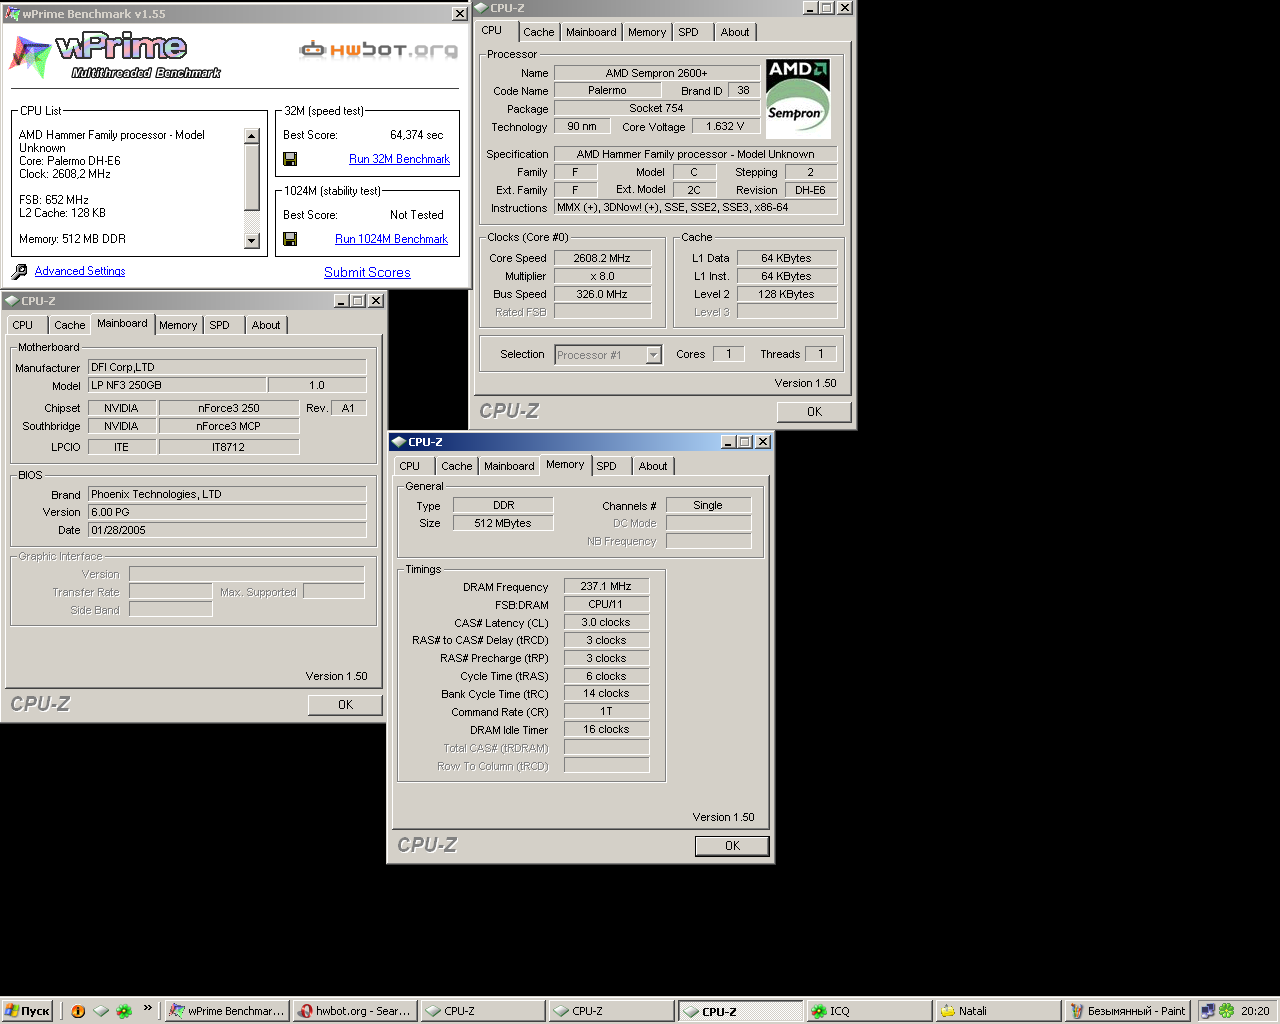1280x1024 pixels.
Task: Click Run 32M Benchmark link
Action: pos(399,159)
